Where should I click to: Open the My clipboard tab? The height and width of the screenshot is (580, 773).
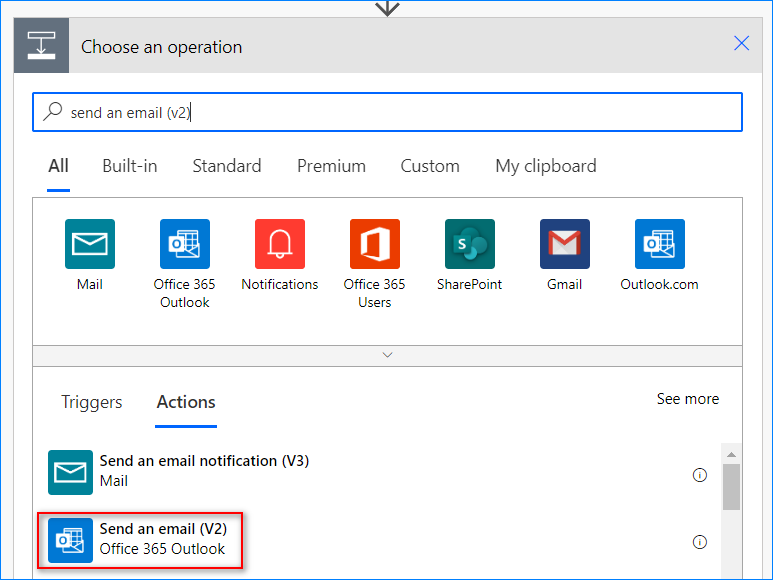coord(546,166)
